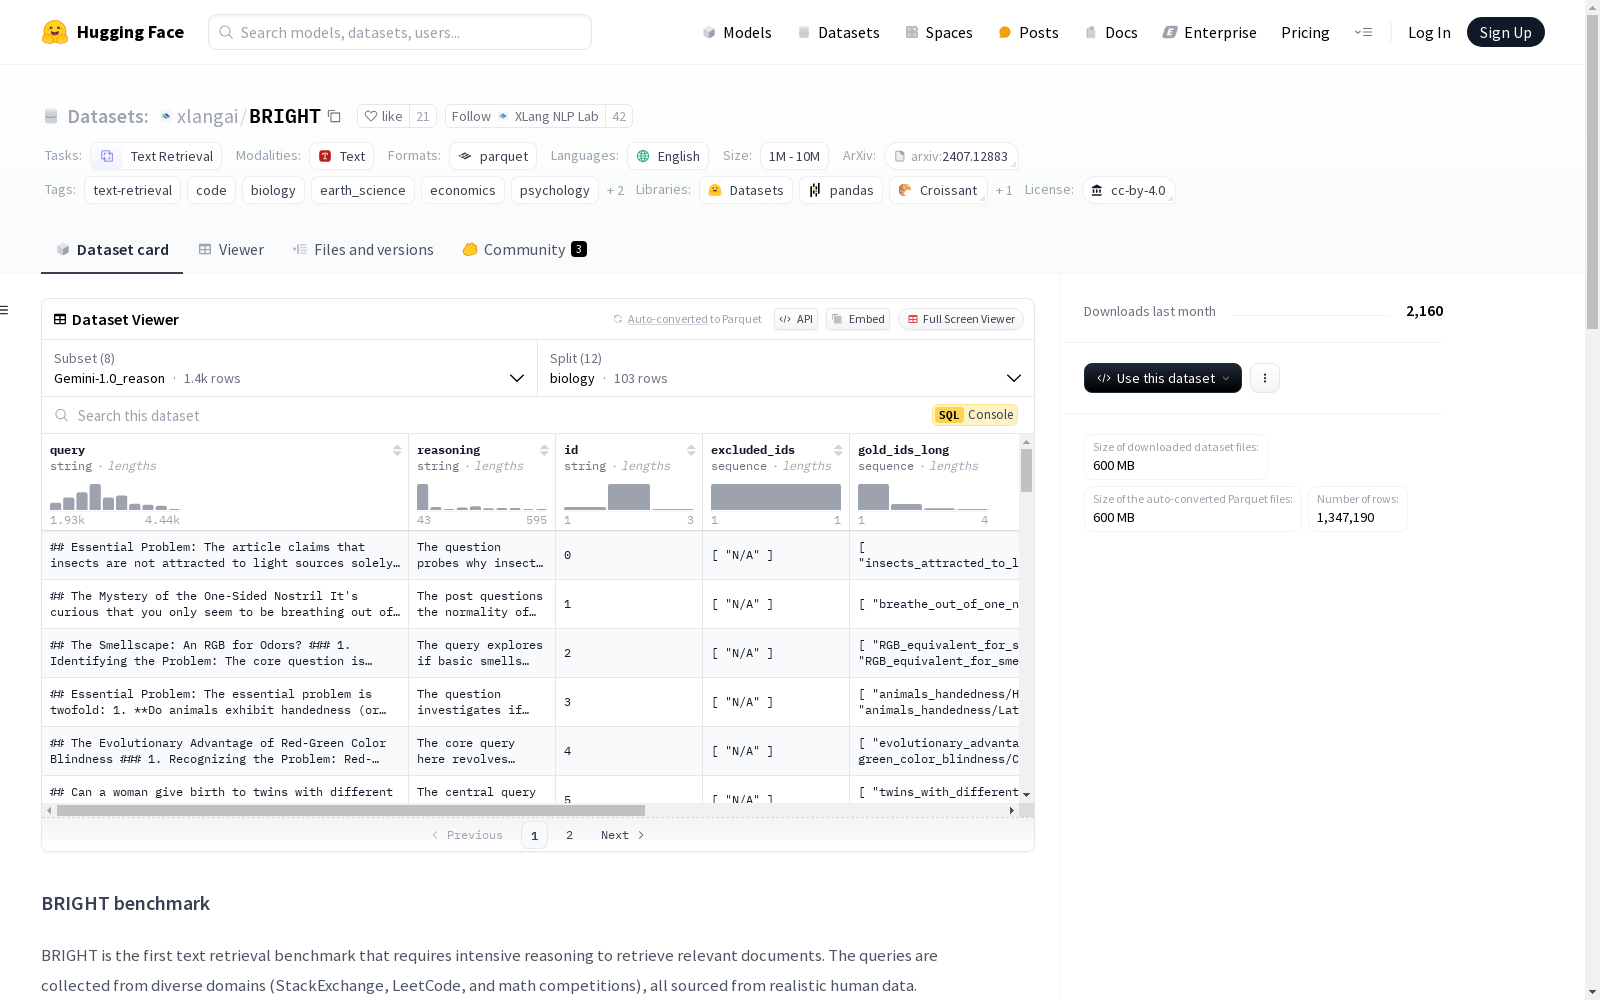Screen dimensions: 1600x1000
Task: Click the 1M - 10M size tag
Action: click(x=794, y=156)
